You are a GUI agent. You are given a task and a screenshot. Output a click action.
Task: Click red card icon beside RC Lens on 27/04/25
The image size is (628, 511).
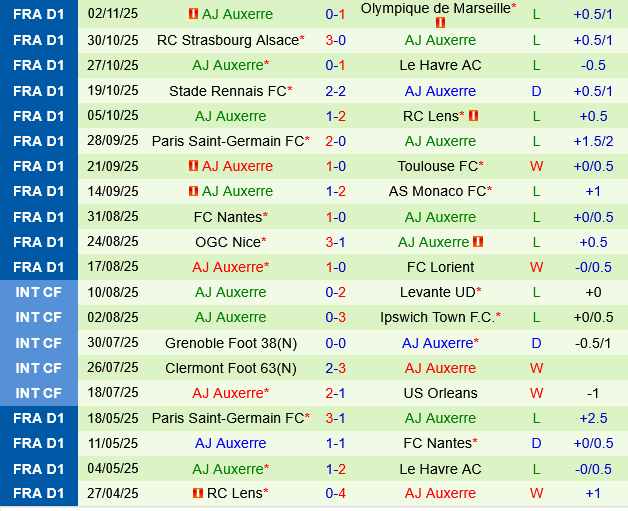click(x=198, y=493)
